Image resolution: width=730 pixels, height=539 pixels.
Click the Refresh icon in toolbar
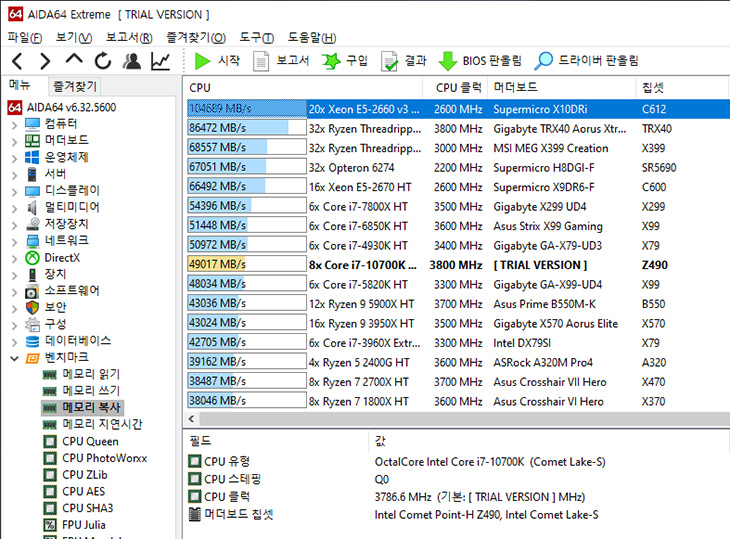[103, 61]
